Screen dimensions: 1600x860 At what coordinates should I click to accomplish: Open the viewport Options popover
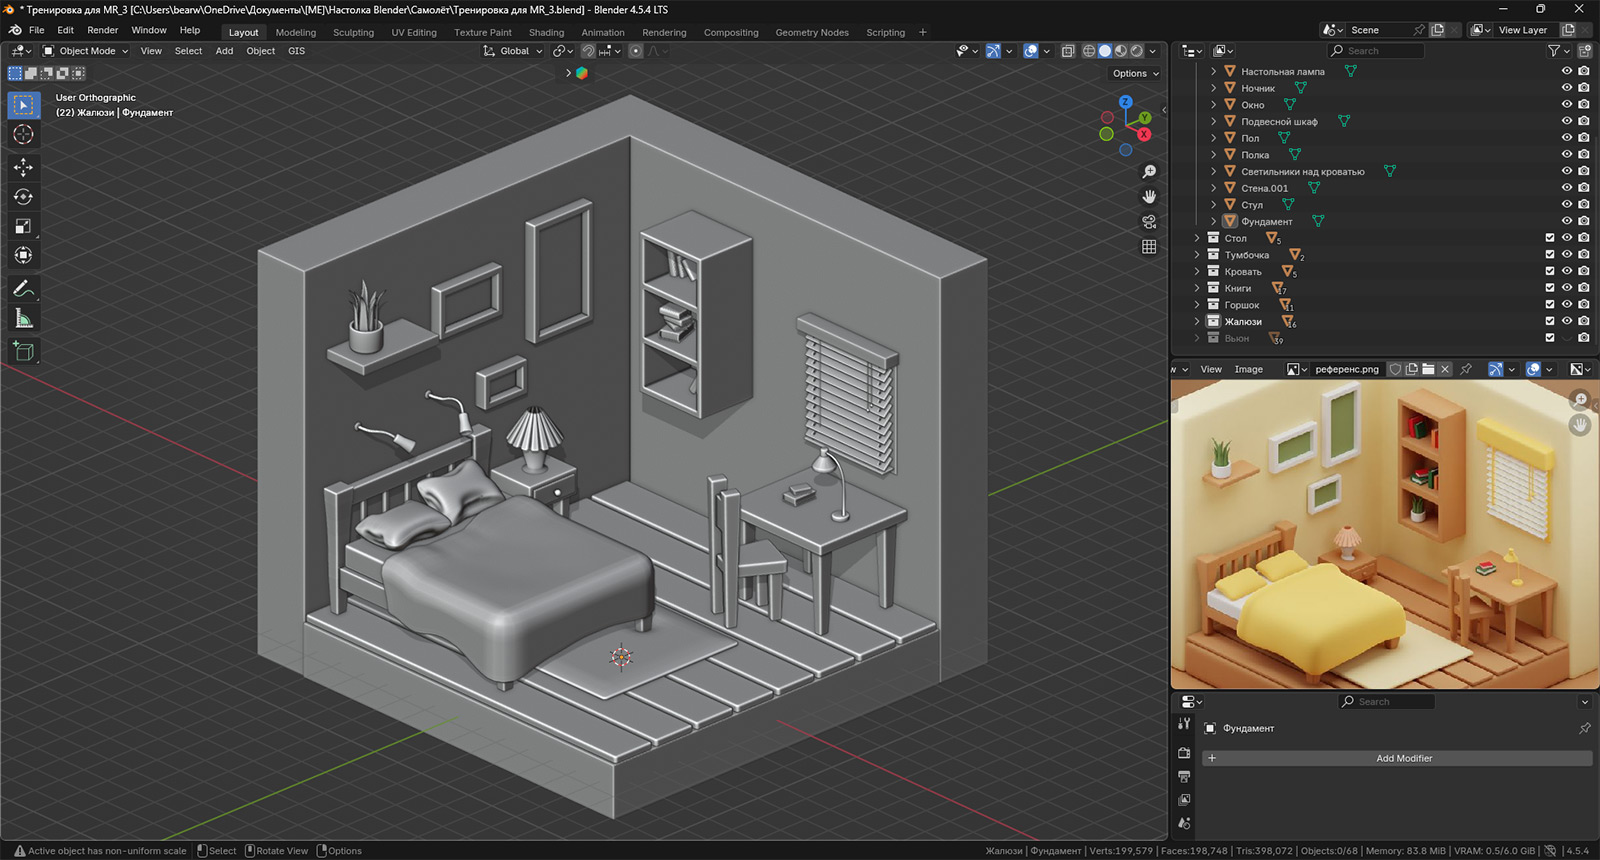point(1135,73)
